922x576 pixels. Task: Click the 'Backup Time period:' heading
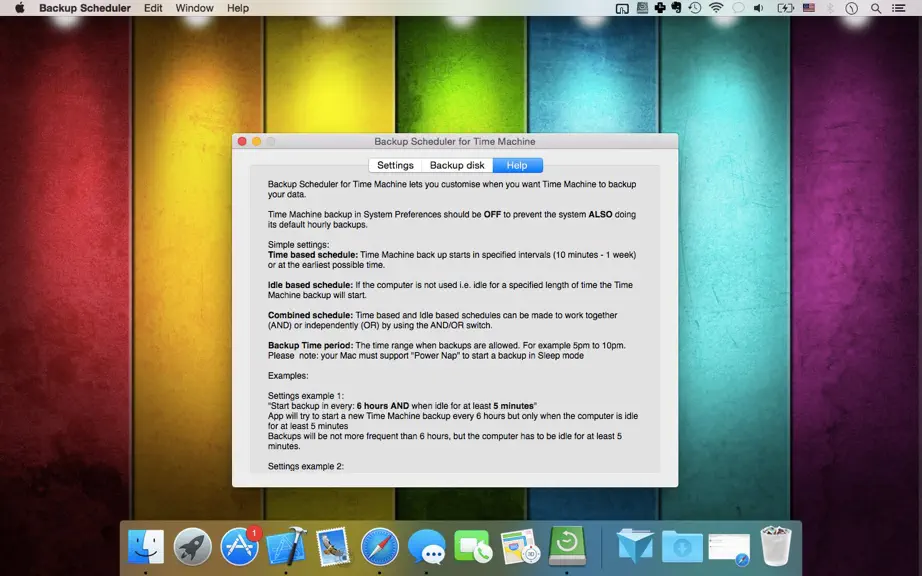310,345
